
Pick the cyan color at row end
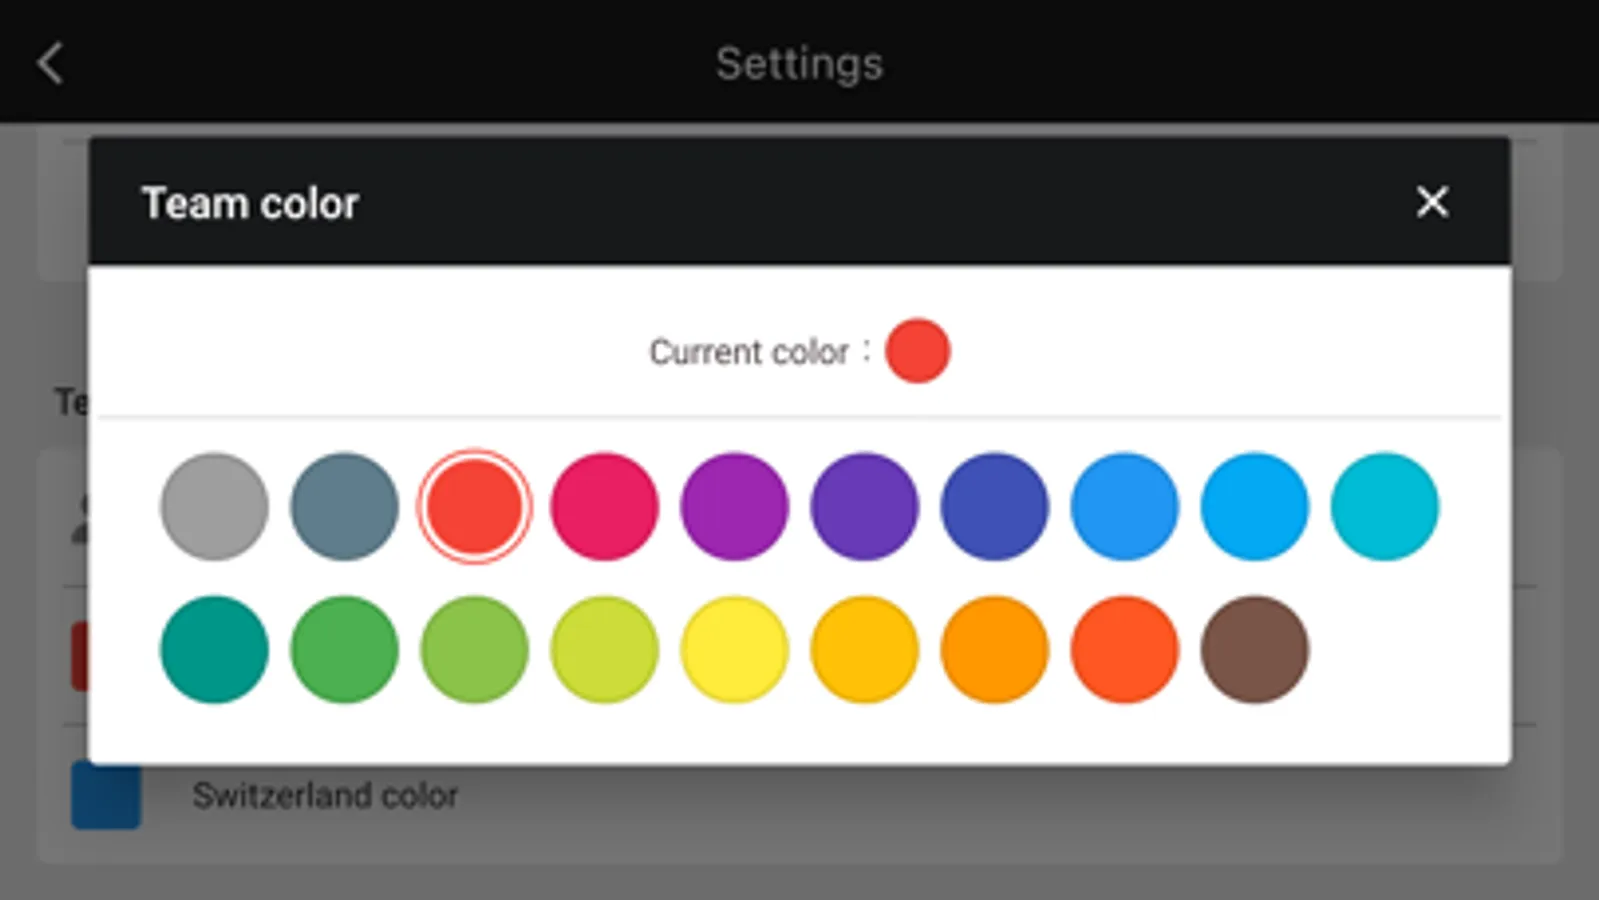click(x=1383, y=506)
